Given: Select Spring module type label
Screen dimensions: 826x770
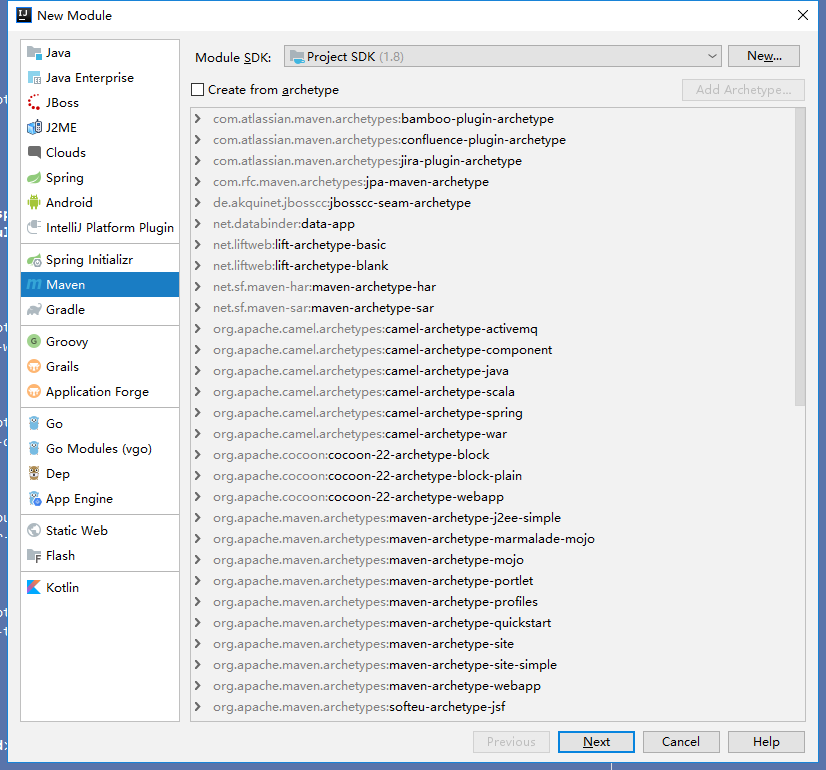Looking at the screenshot, I should click(65, 178).
